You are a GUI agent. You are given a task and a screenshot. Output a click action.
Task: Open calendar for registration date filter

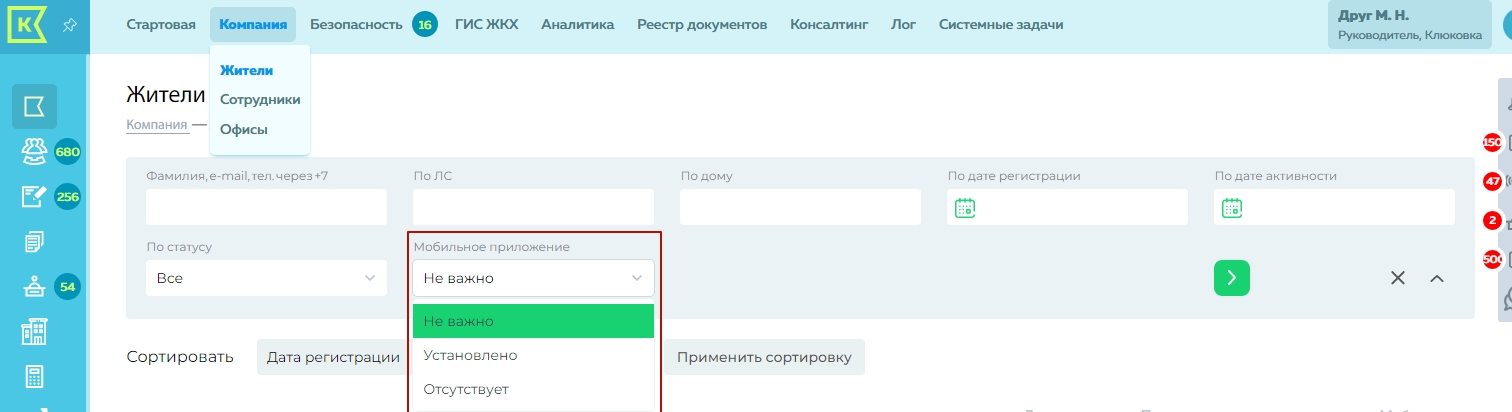[x=965, y=208]
